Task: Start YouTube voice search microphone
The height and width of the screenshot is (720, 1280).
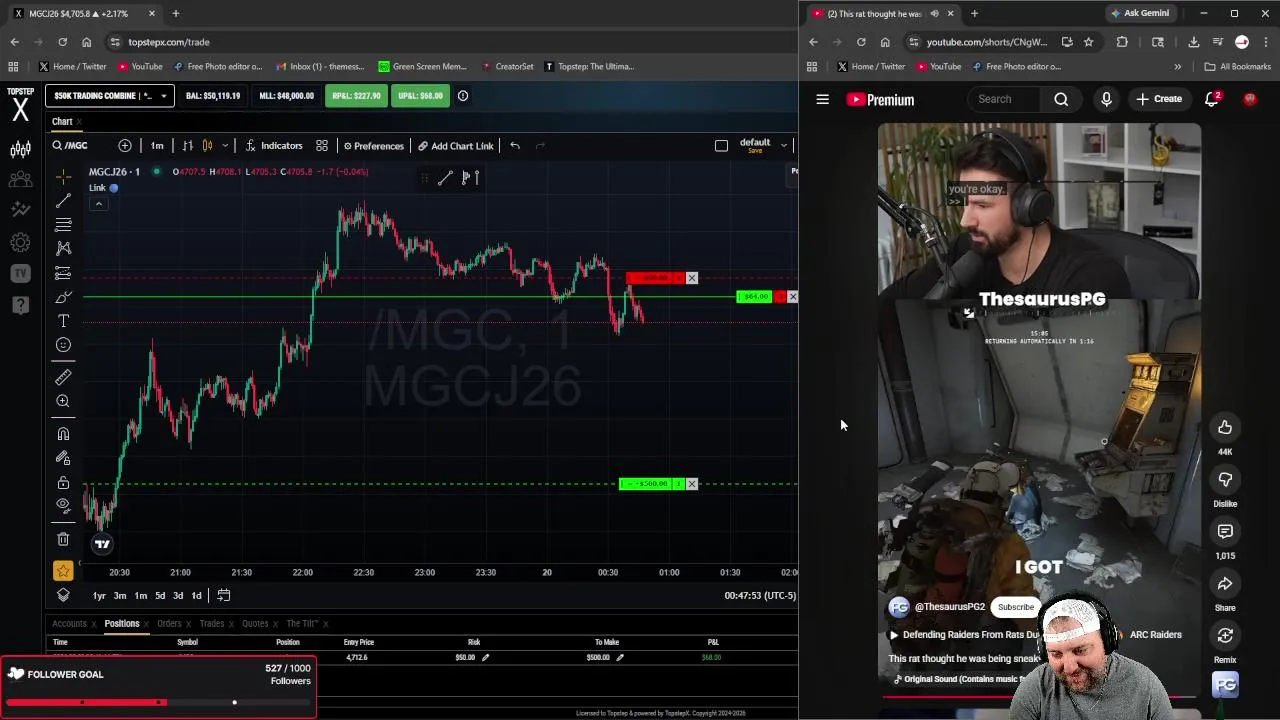Action: click(1106, 99)
